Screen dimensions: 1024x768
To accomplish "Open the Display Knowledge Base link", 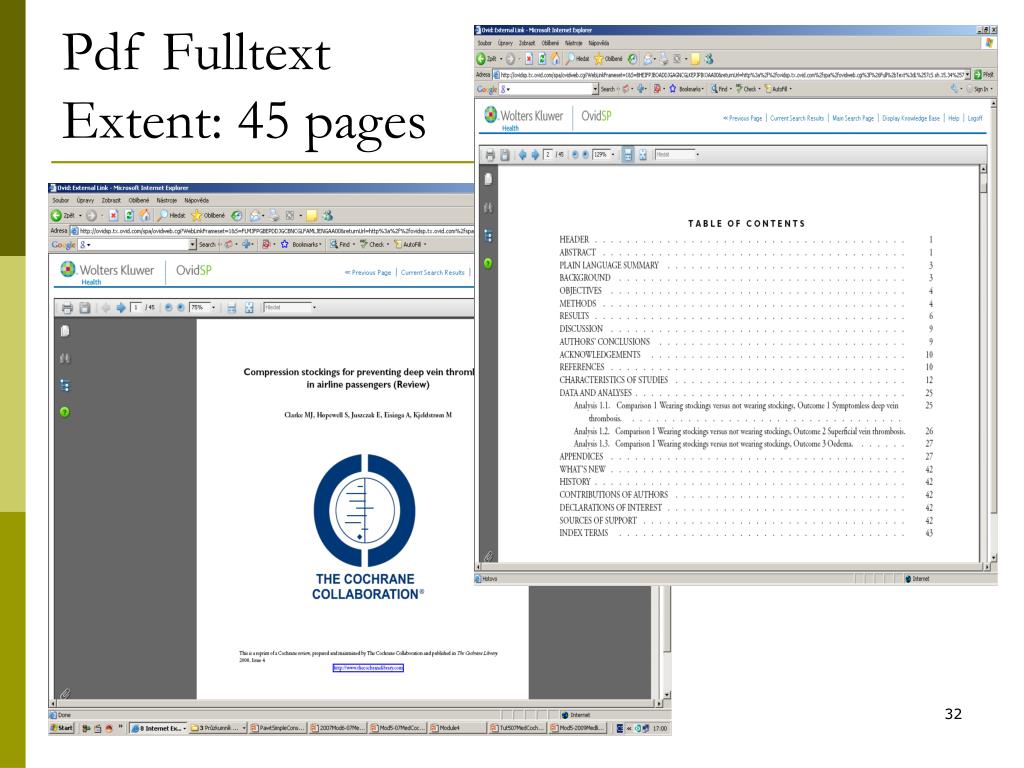I will coord(911,118).
